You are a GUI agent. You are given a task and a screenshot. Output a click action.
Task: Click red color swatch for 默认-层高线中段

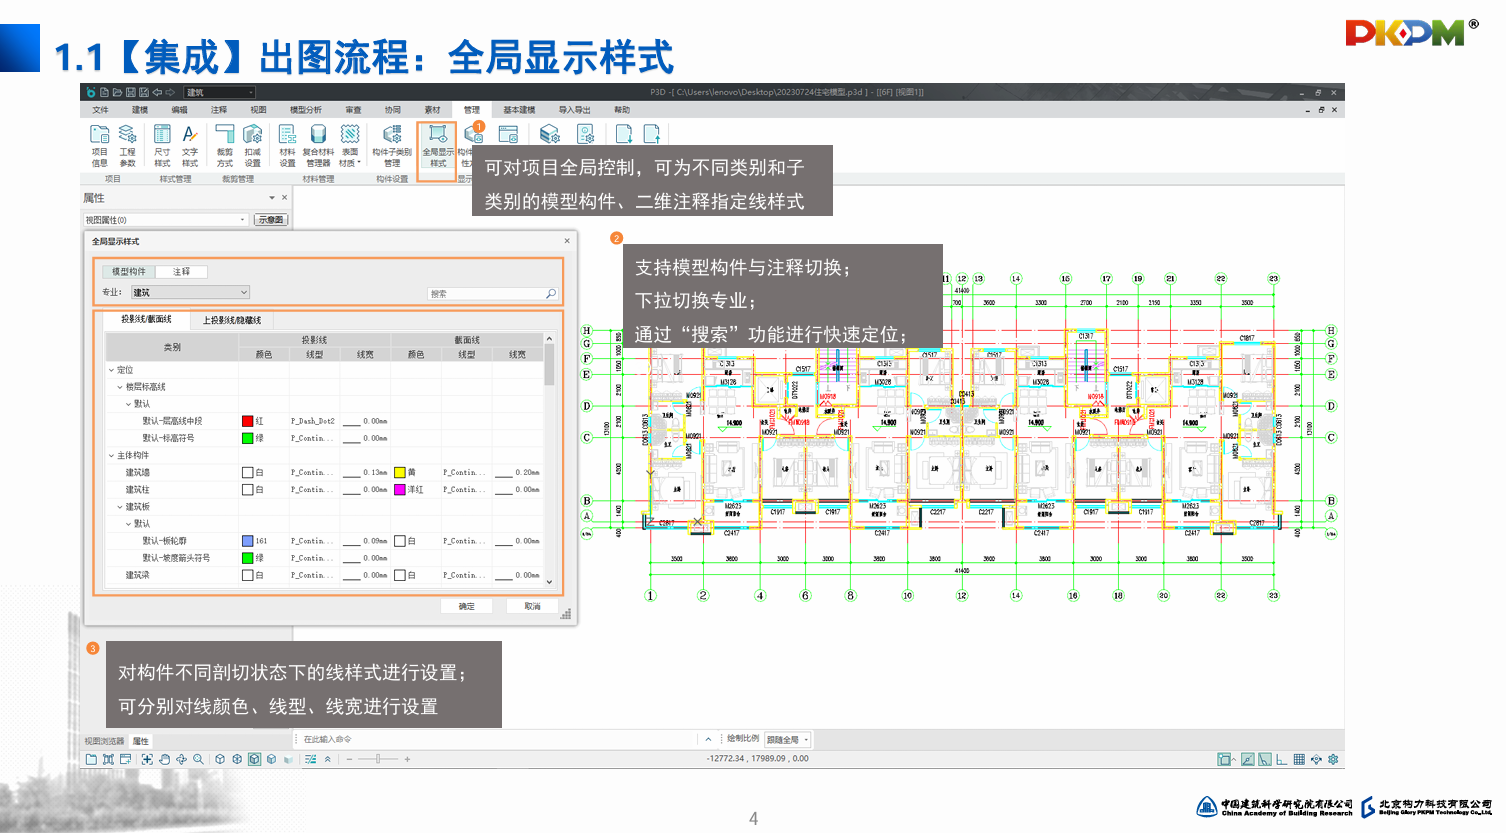click(x=247, y=421)
